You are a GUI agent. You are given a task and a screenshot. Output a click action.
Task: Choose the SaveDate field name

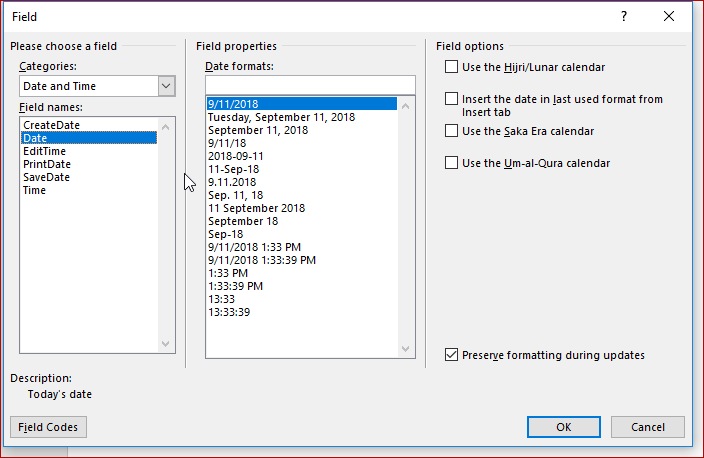46,177
